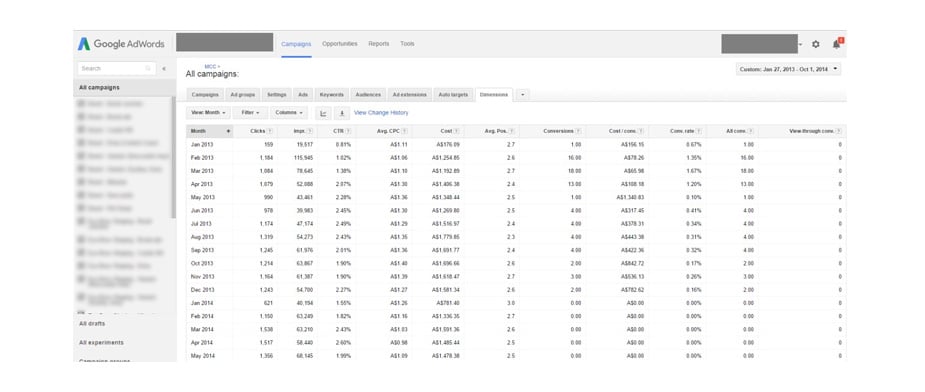Screen dimensions: 925x392
Task: Sort by the Cost column header
Action: click(x=446, y=131)
